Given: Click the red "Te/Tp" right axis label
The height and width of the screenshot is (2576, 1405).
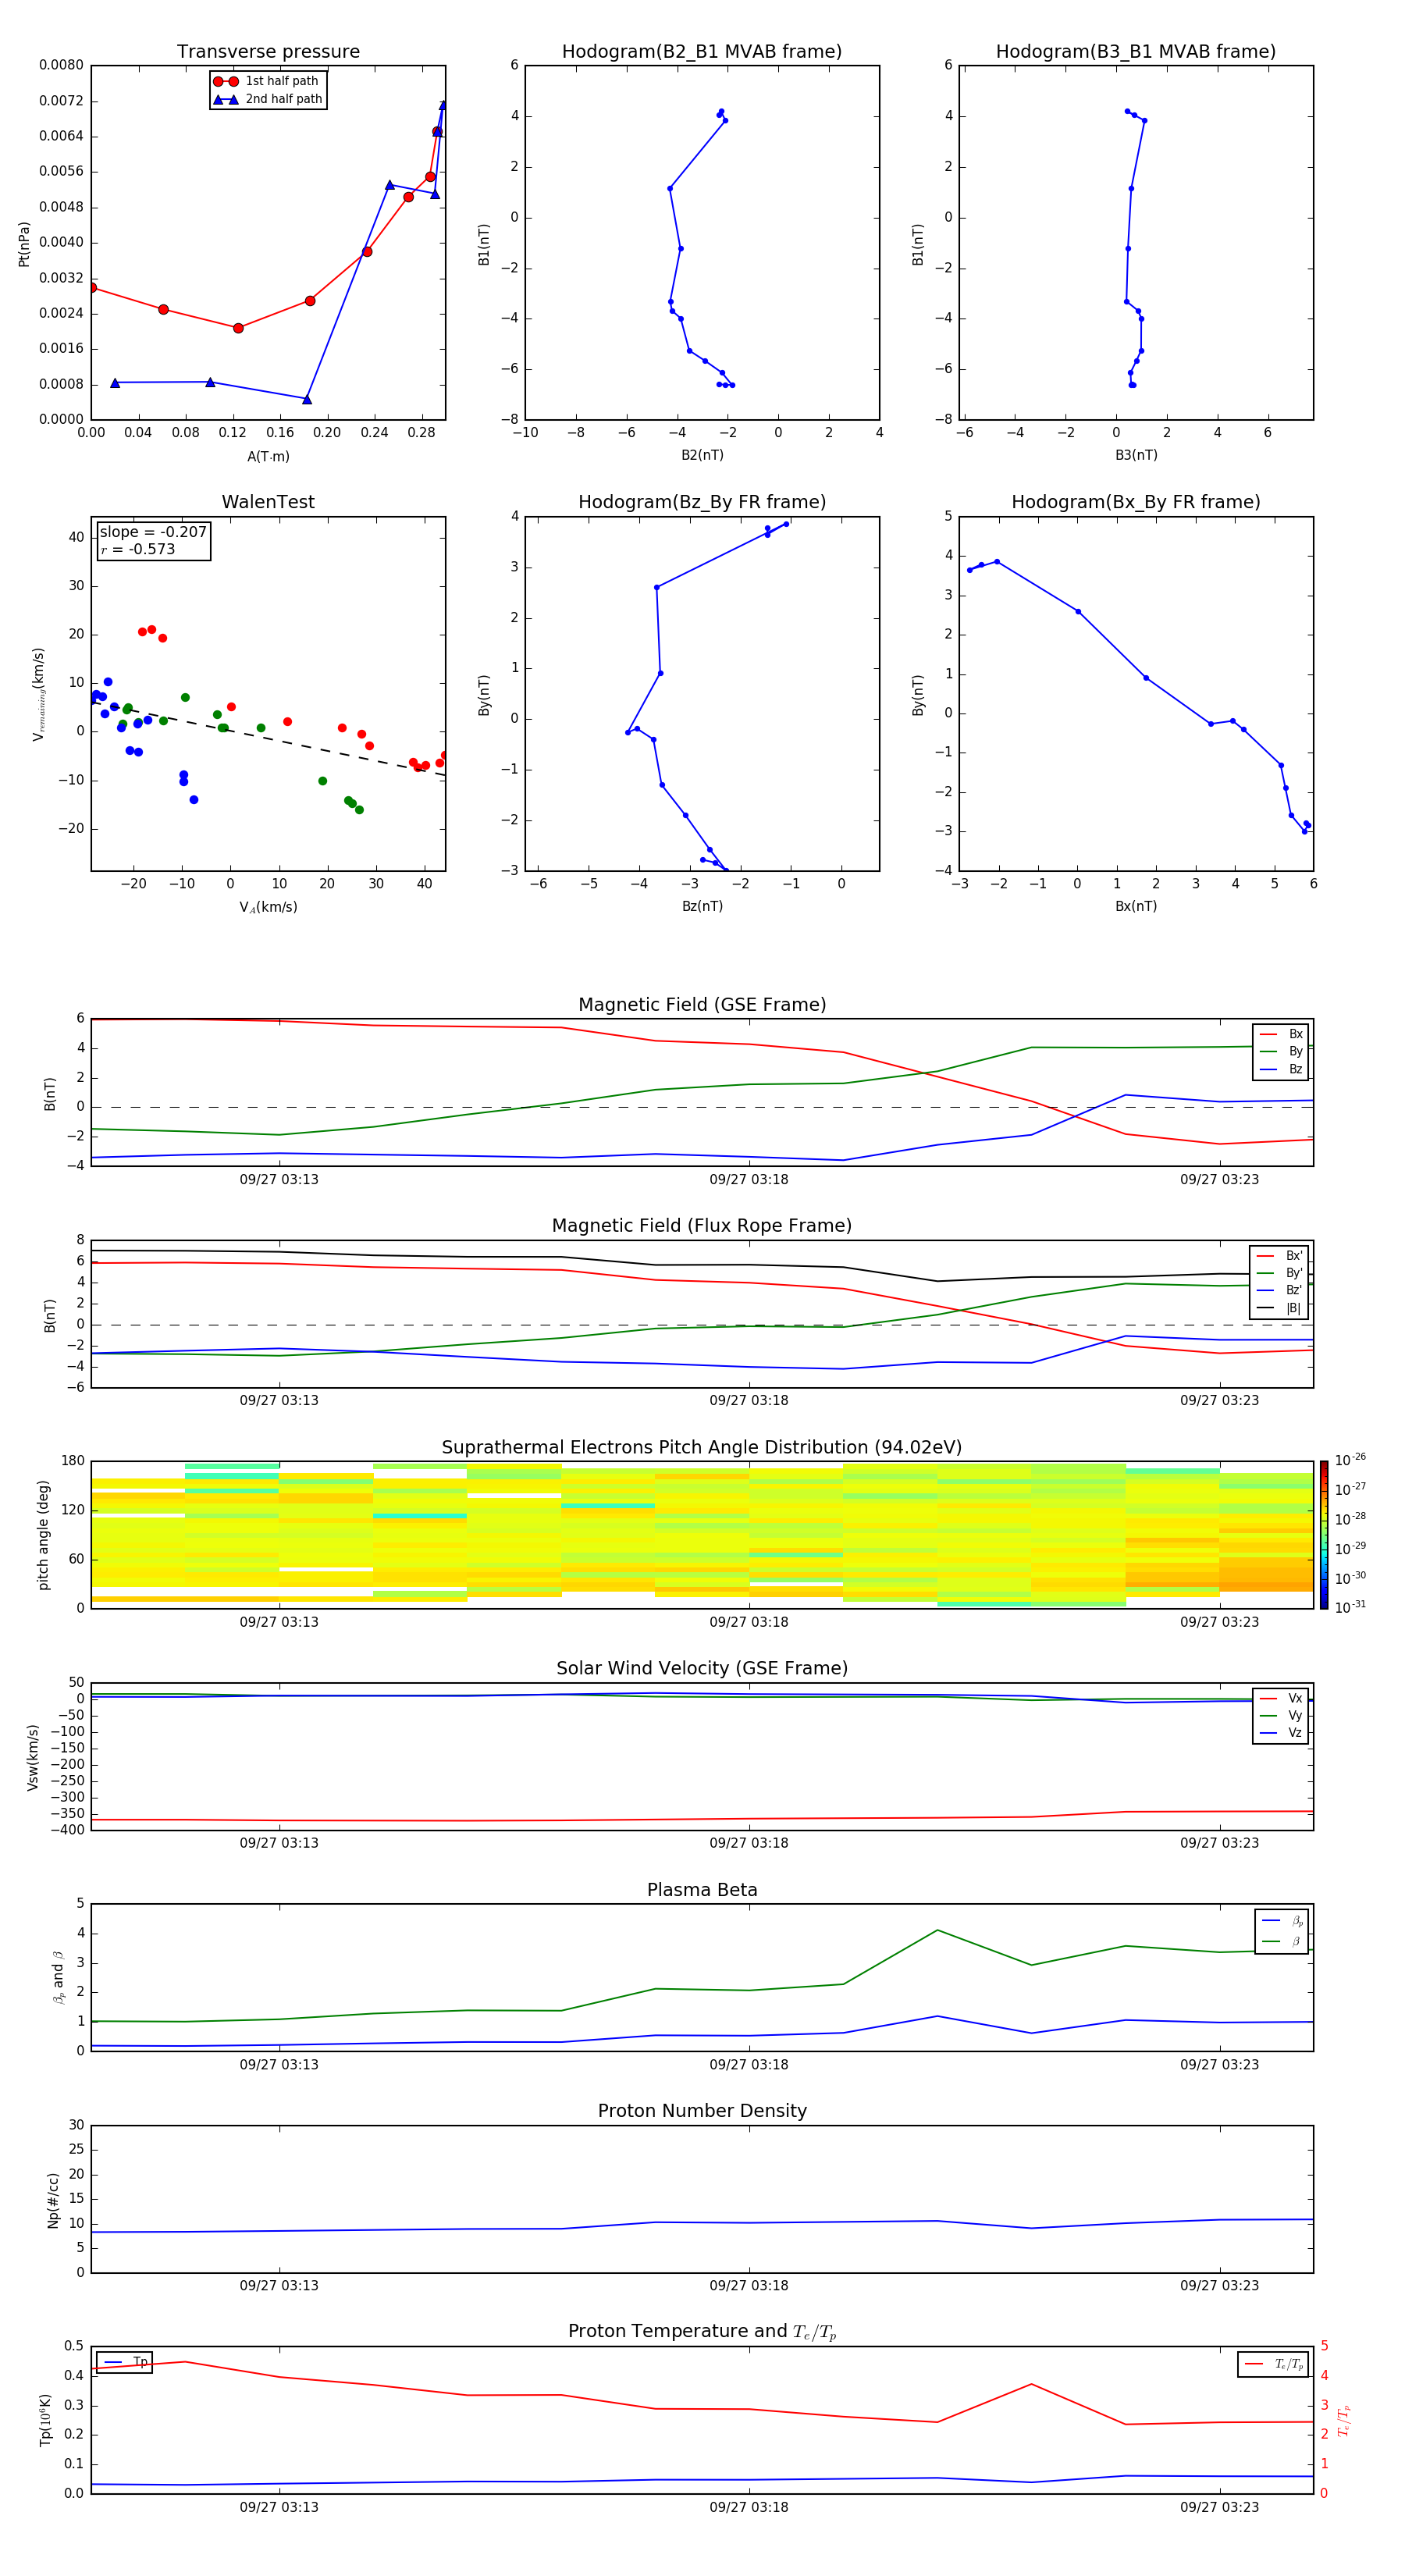Looking at the screenshot, I should pos(1344,2420).
